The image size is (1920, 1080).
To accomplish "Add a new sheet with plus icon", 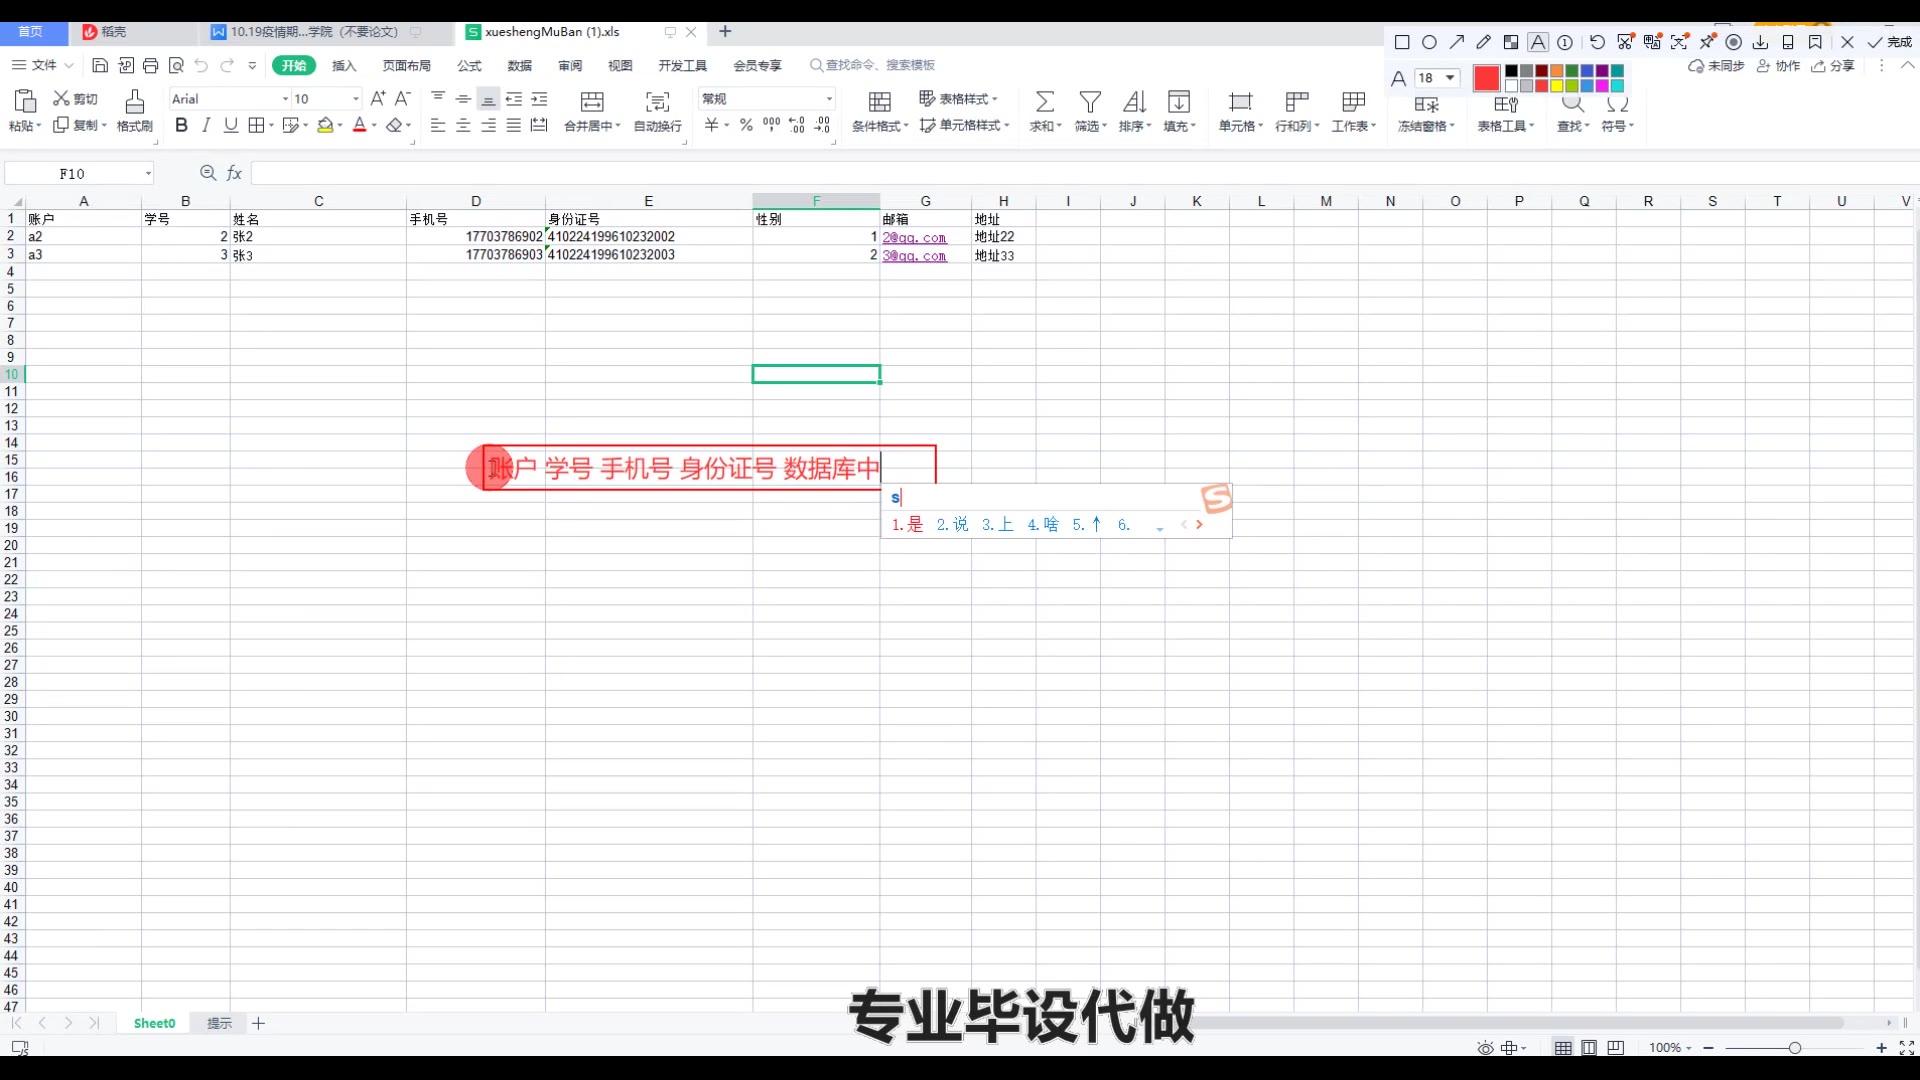I will pyautogui.click(x=258, y=1023).
